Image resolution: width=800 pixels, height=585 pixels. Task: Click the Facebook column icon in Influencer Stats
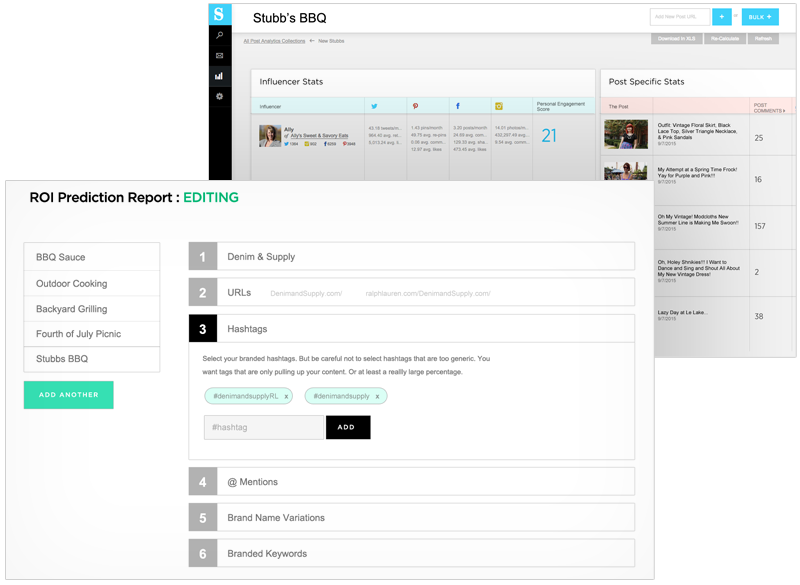coord(458,106)
